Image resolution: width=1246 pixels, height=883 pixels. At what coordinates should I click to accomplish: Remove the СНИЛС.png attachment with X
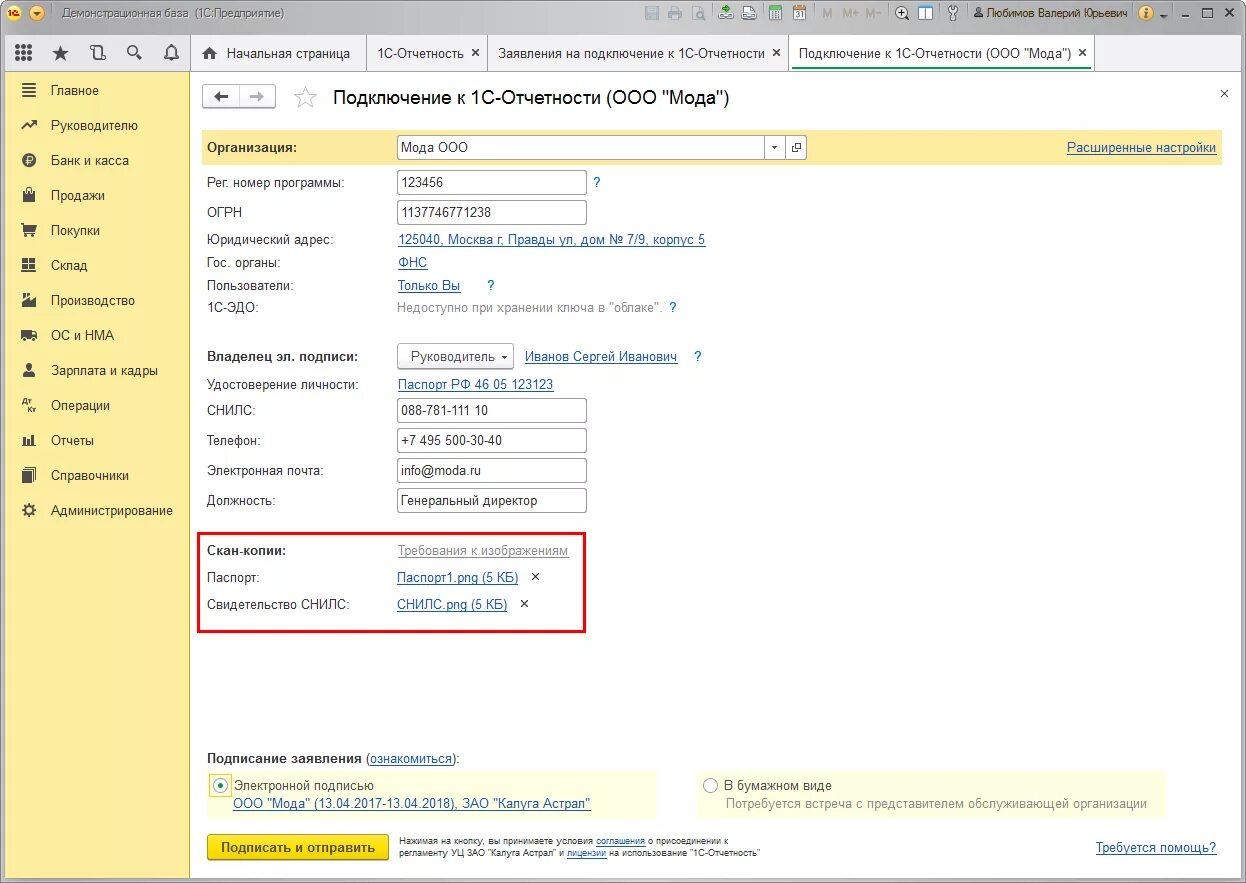[x=524, y=604]
